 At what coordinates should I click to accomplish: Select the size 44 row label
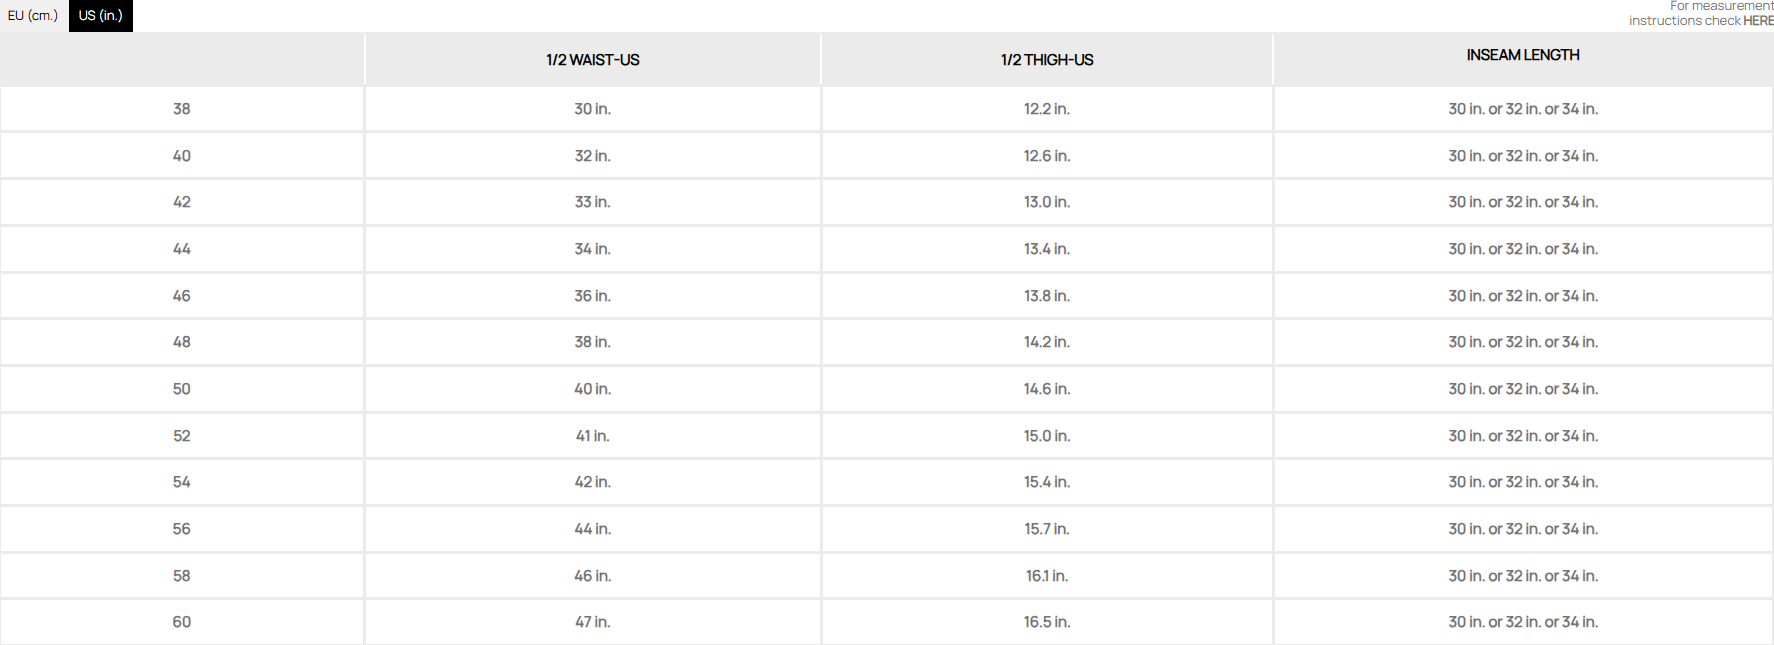pyautogui.click(x=181, y=249)
